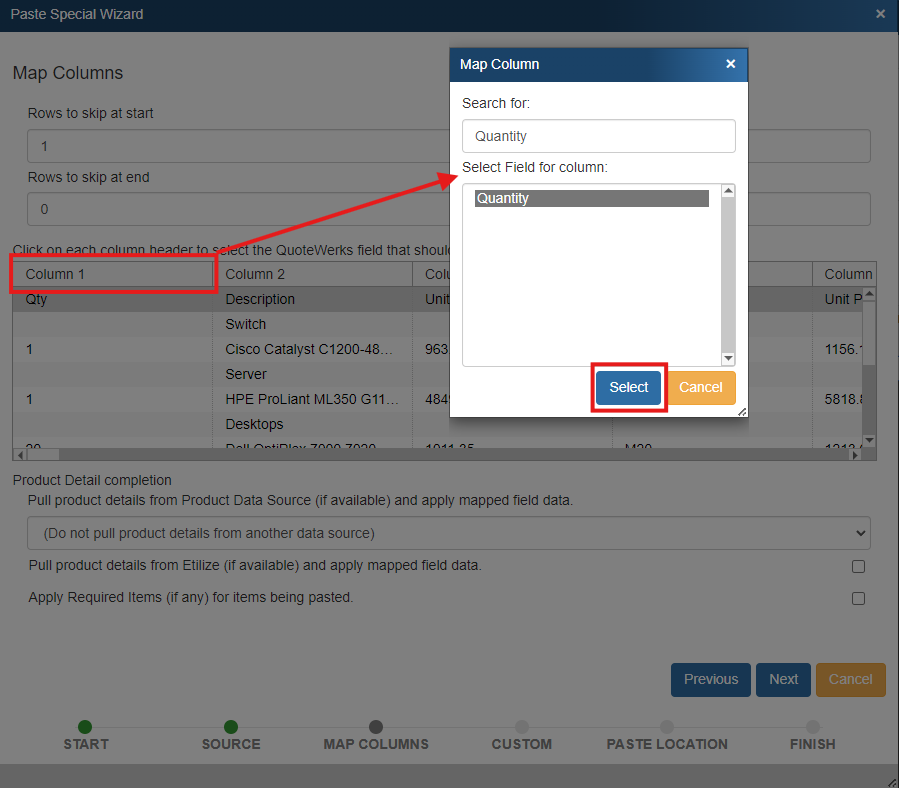The image size is (899, 788).
Task: Cancel the Map Column dialog
Action: 700,388
